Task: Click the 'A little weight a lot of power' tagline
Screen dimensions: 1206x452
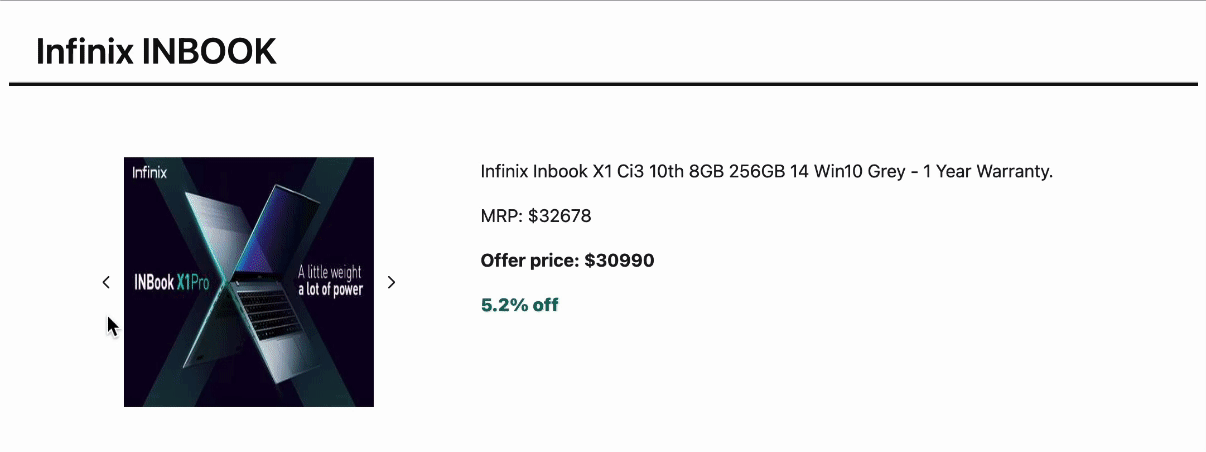Action: (x=330, y=281)
